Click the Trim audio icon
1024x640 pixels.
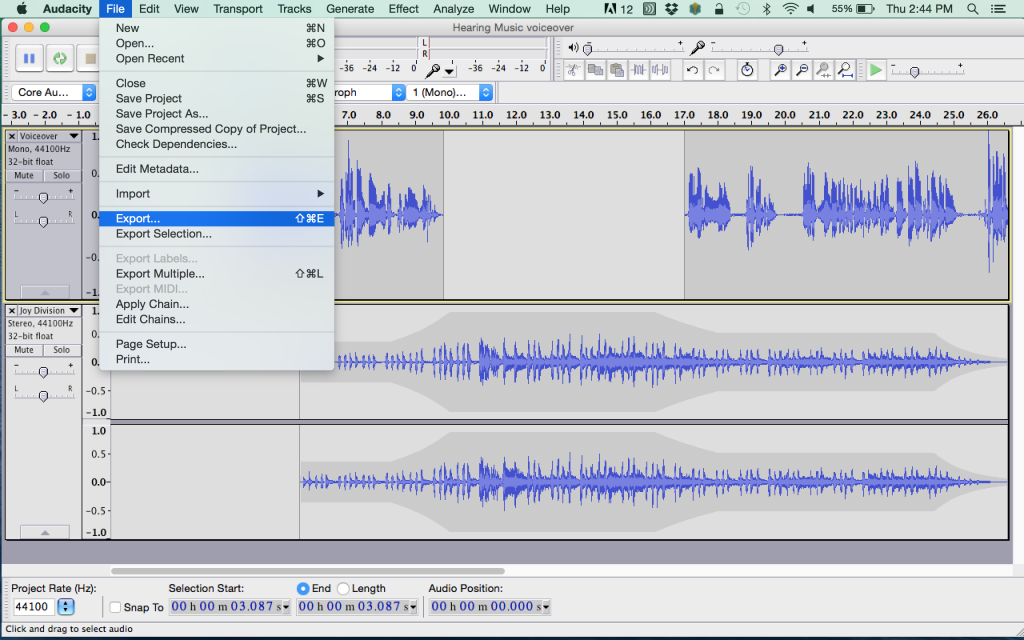pos(638,70)
